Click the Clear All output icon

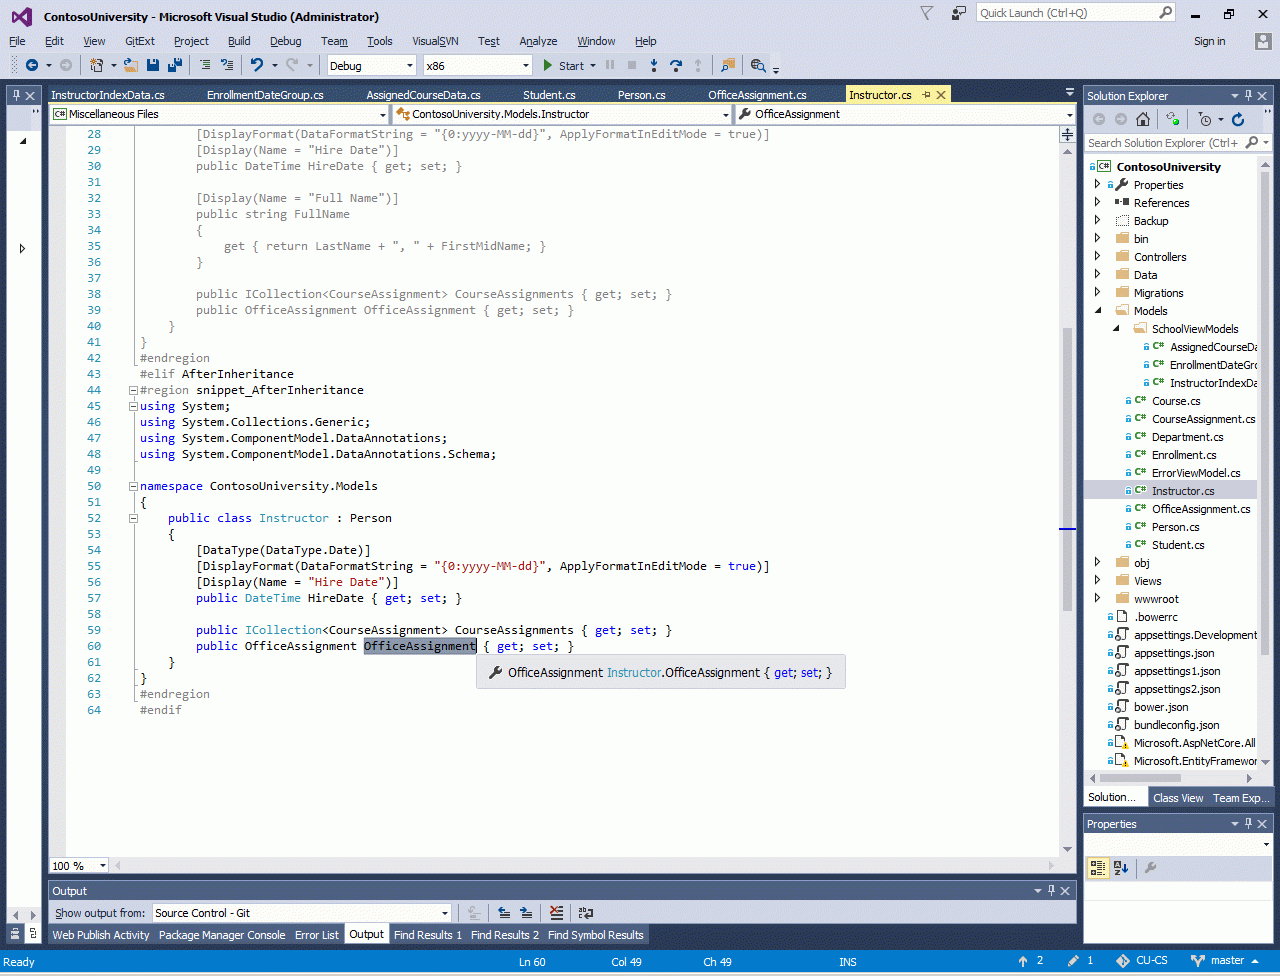[x=556, y=913]
